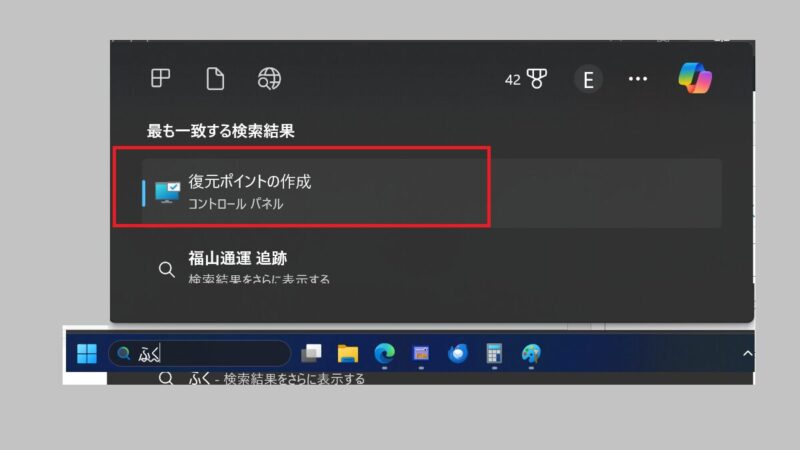Screen dimensions: 800x450
Task: Launch Microsoft Edge from the taskbar
Action: tap(385, 353)
